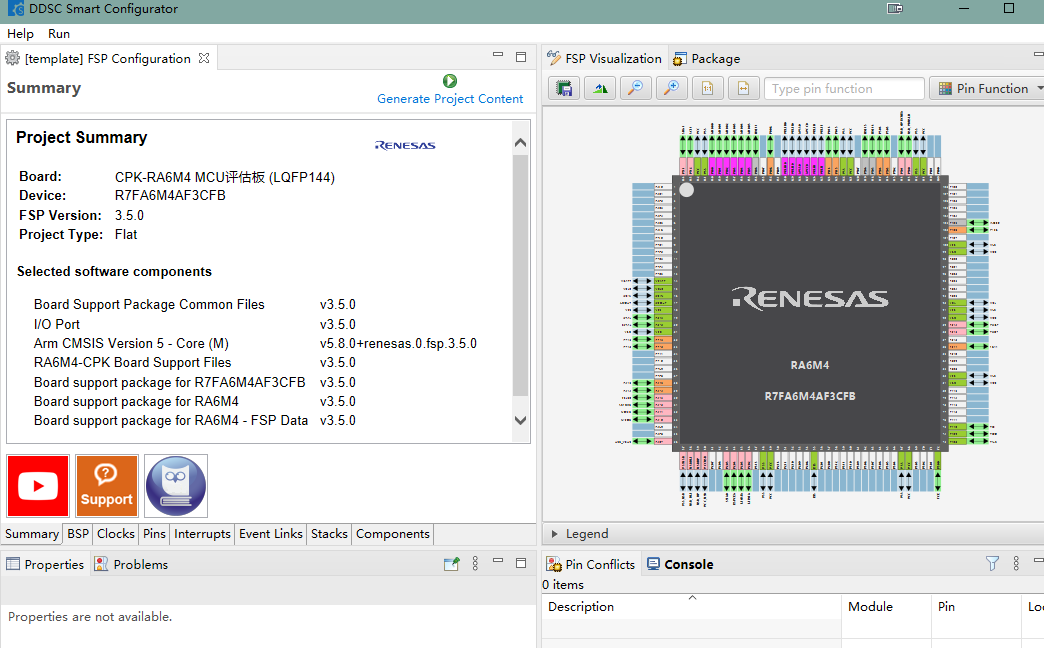The height and width of the screenshot is (648, 1044).
Task: Open Properties panel view menu
Action: tap(476, 564)
